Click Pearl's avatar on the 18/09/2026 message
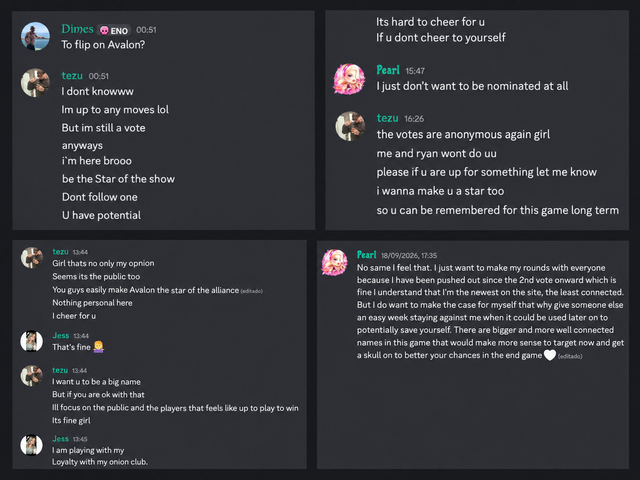The height and width of the screenshot is (480, 640). pyautogui.click(x=335, y=262)
